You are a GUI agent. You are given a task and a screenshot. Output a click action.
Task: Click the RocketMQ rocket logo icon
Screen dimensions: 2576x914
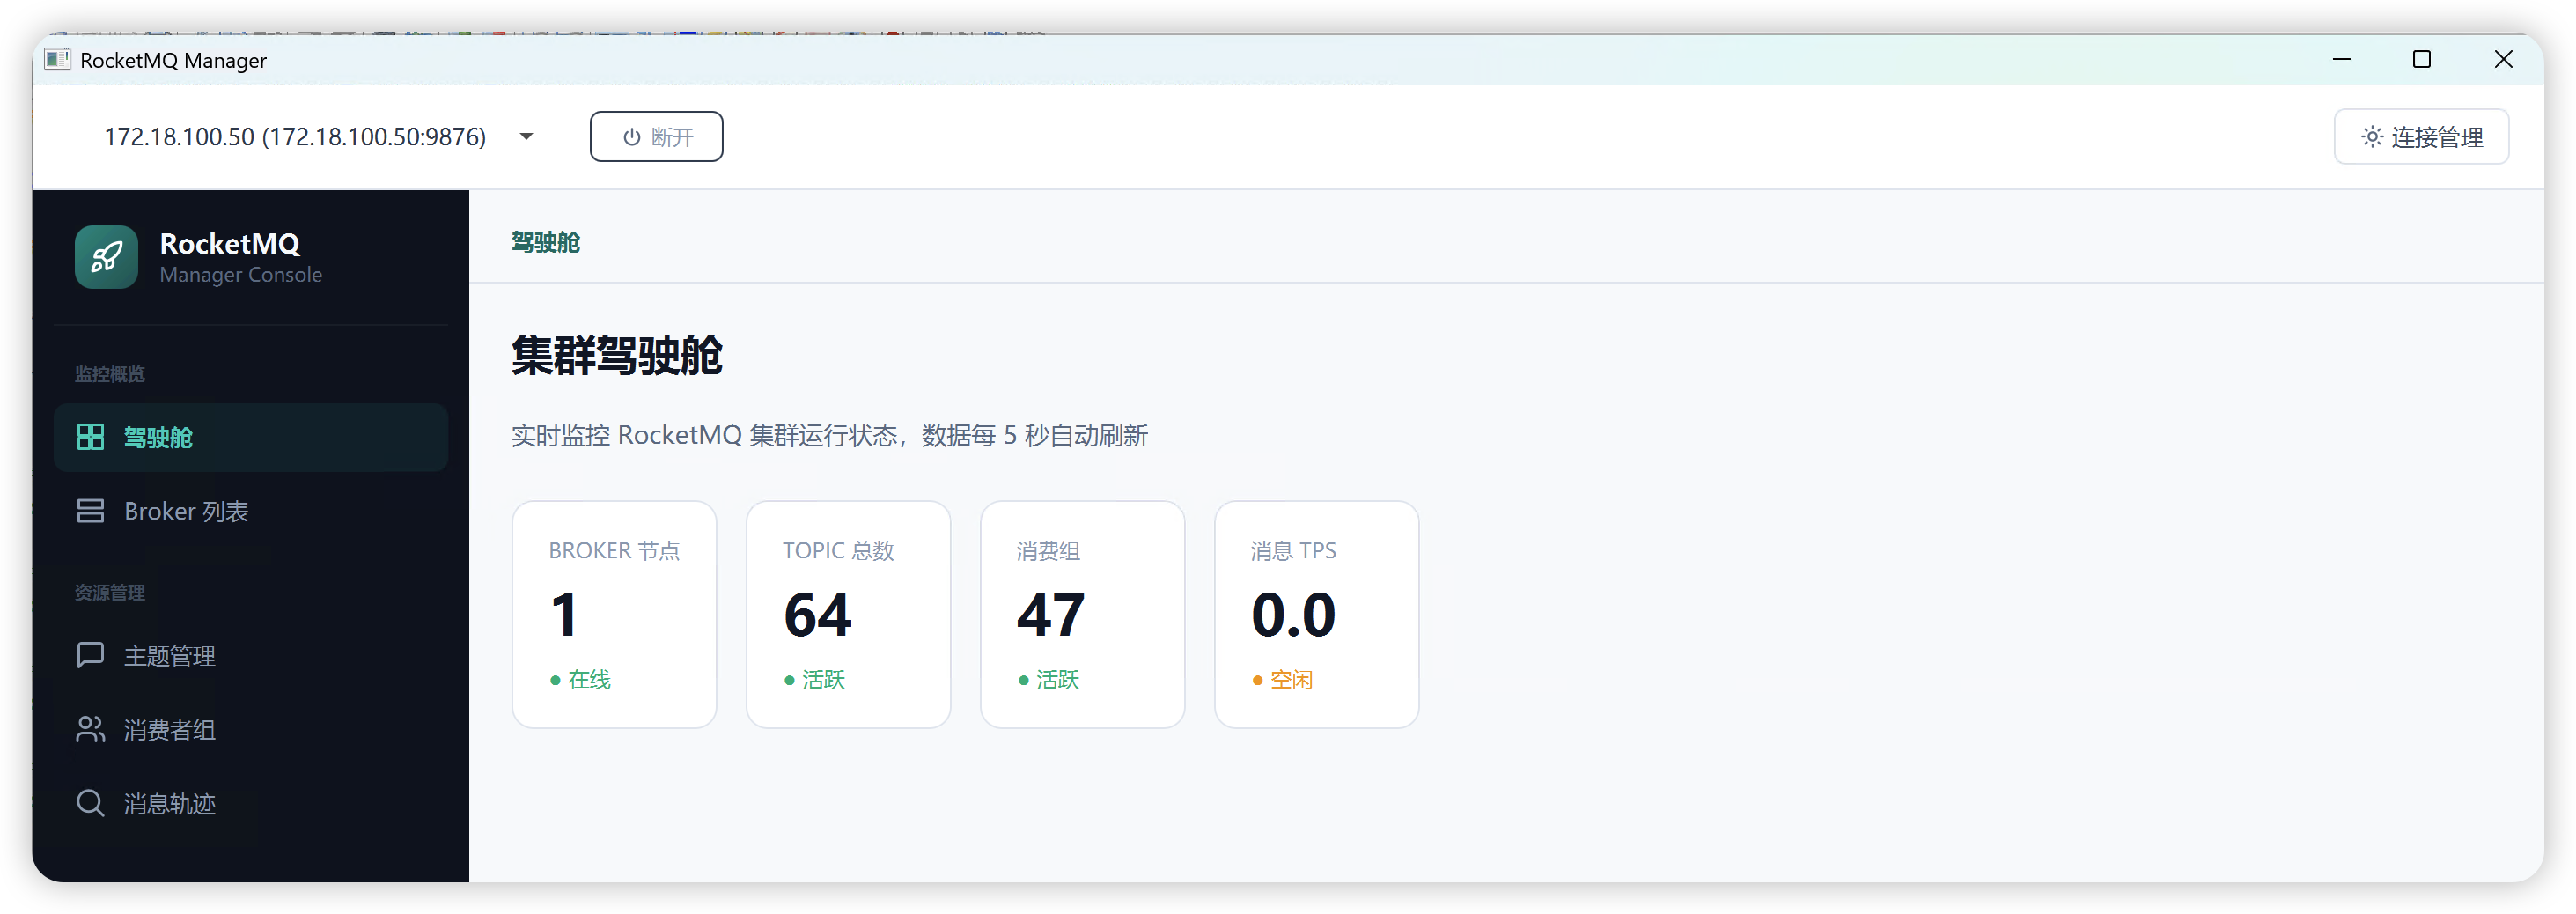106,257
